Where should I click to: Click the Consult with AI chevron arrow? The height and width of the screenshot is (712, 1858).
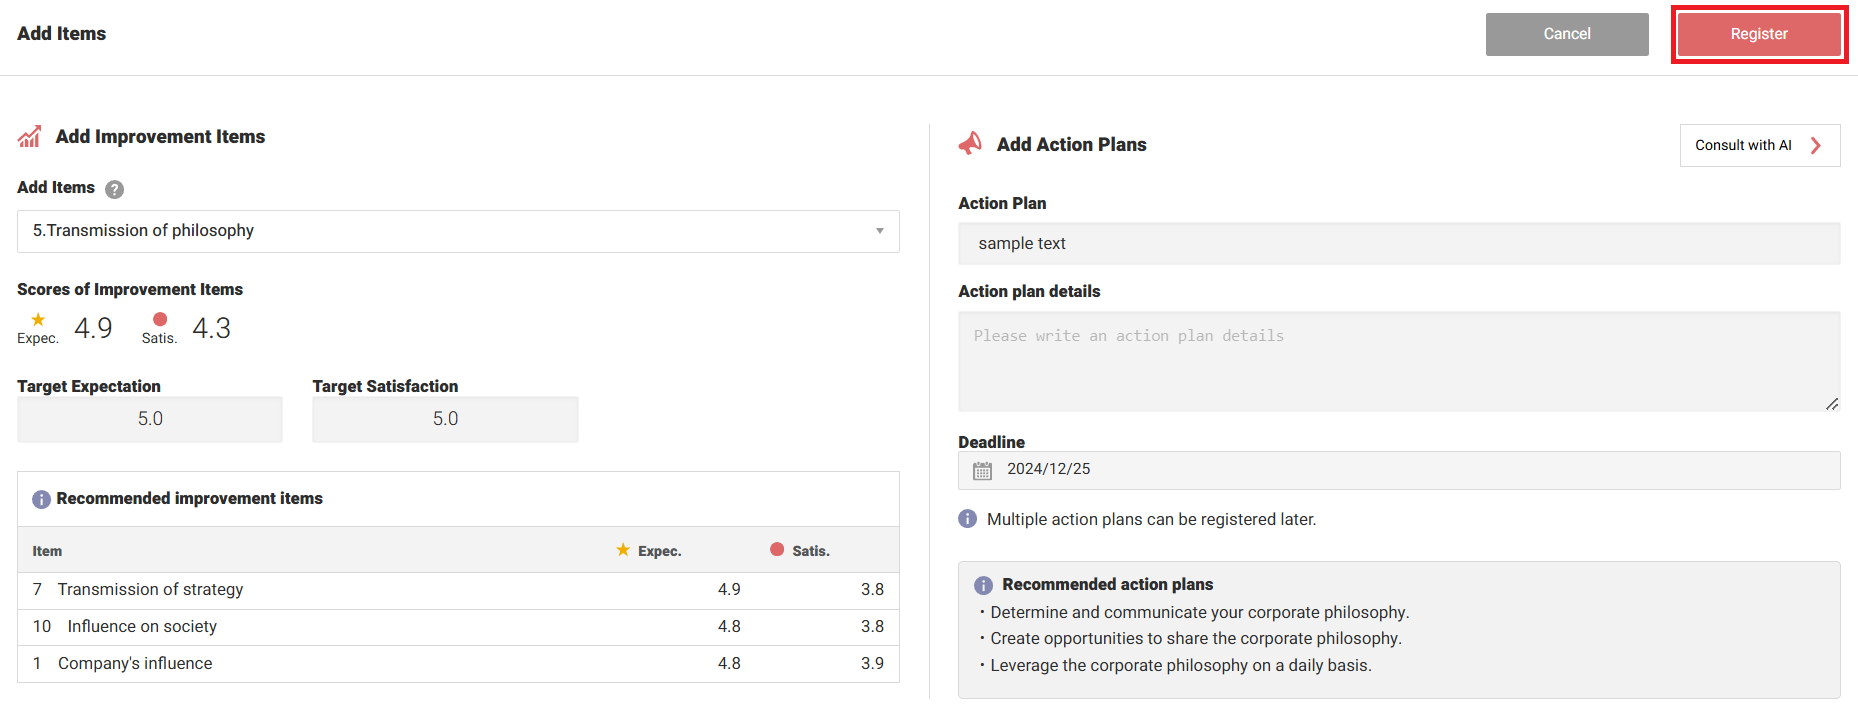1816,146
